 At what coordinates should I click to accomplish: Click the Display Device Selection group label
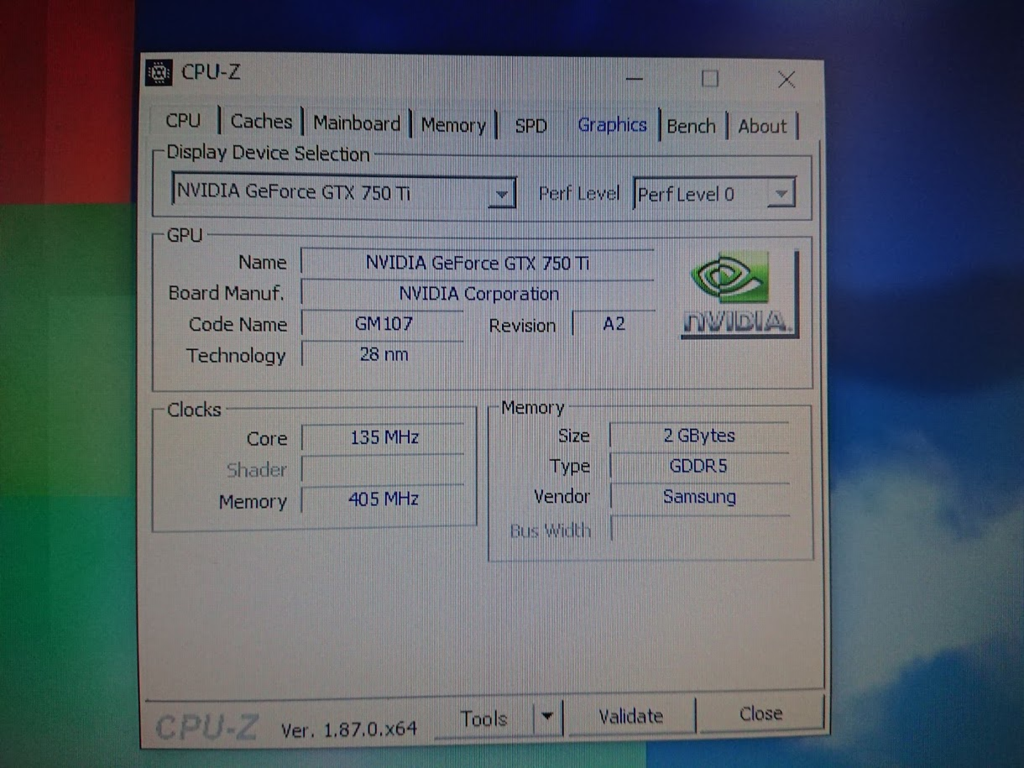(268, 153)
